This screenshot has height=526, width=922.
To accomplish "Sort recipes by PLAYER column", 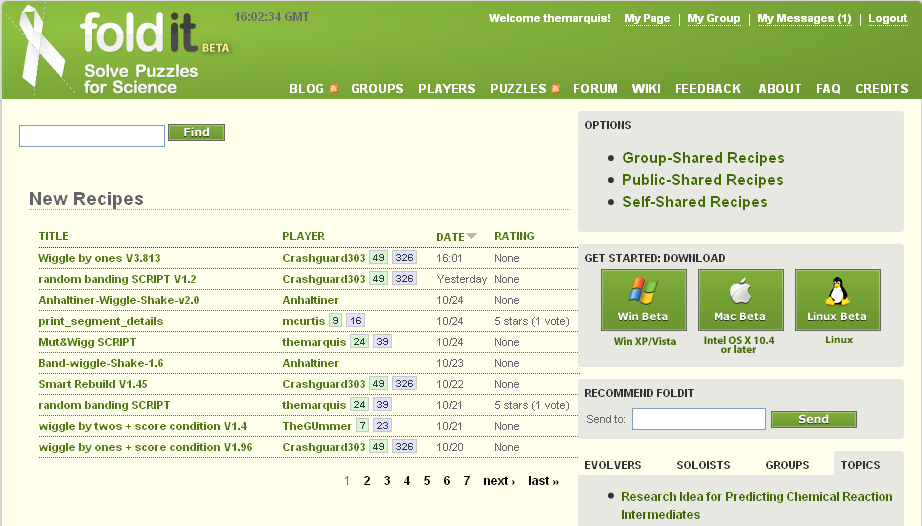I will [303, 236].
